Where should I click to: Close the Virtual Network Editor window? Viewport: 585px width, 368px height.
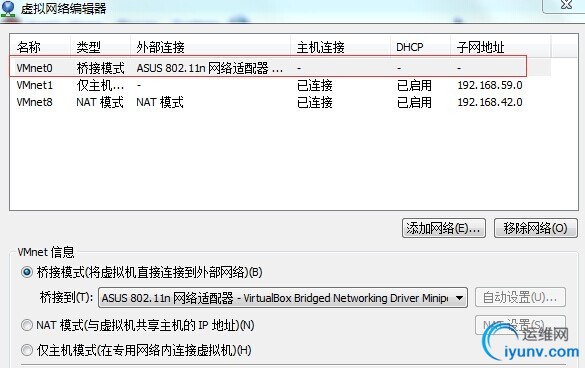[x=566, y=5]
